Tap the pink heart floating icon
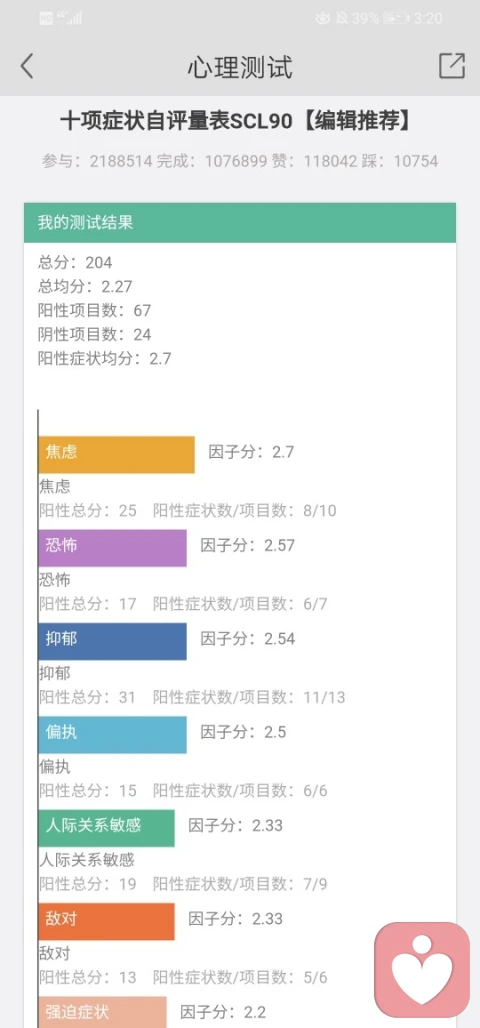This screenshot has width=480, height=1028. [x=422, y=970]
